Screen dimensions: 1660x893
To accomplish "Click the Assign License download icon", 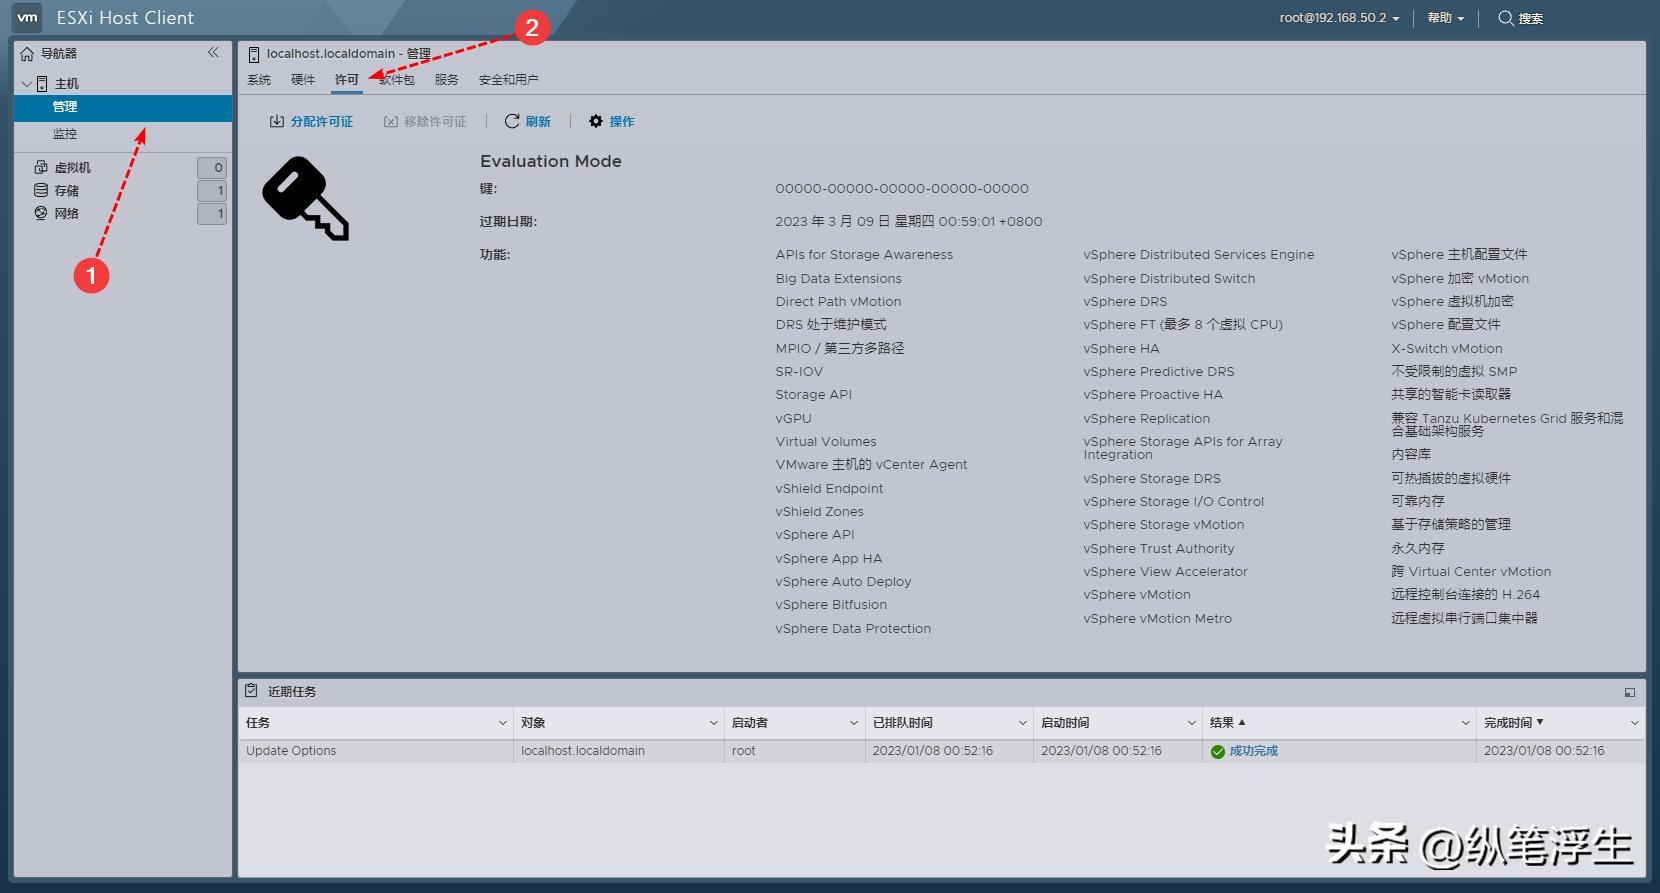I will click(x=277, y=121).
